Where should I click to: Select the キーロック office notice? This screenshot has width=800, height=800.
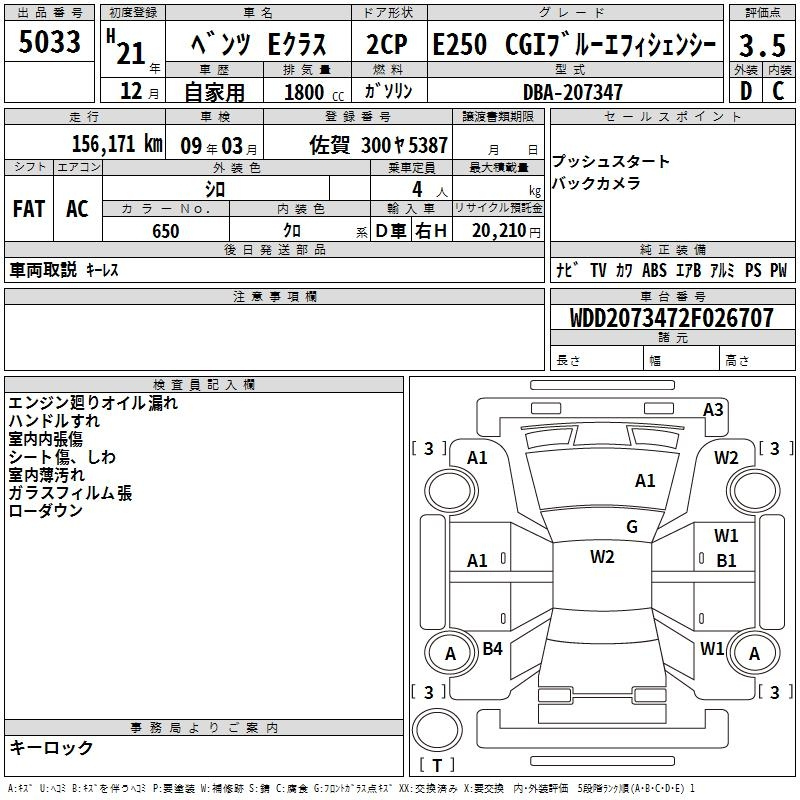point(51,747)
